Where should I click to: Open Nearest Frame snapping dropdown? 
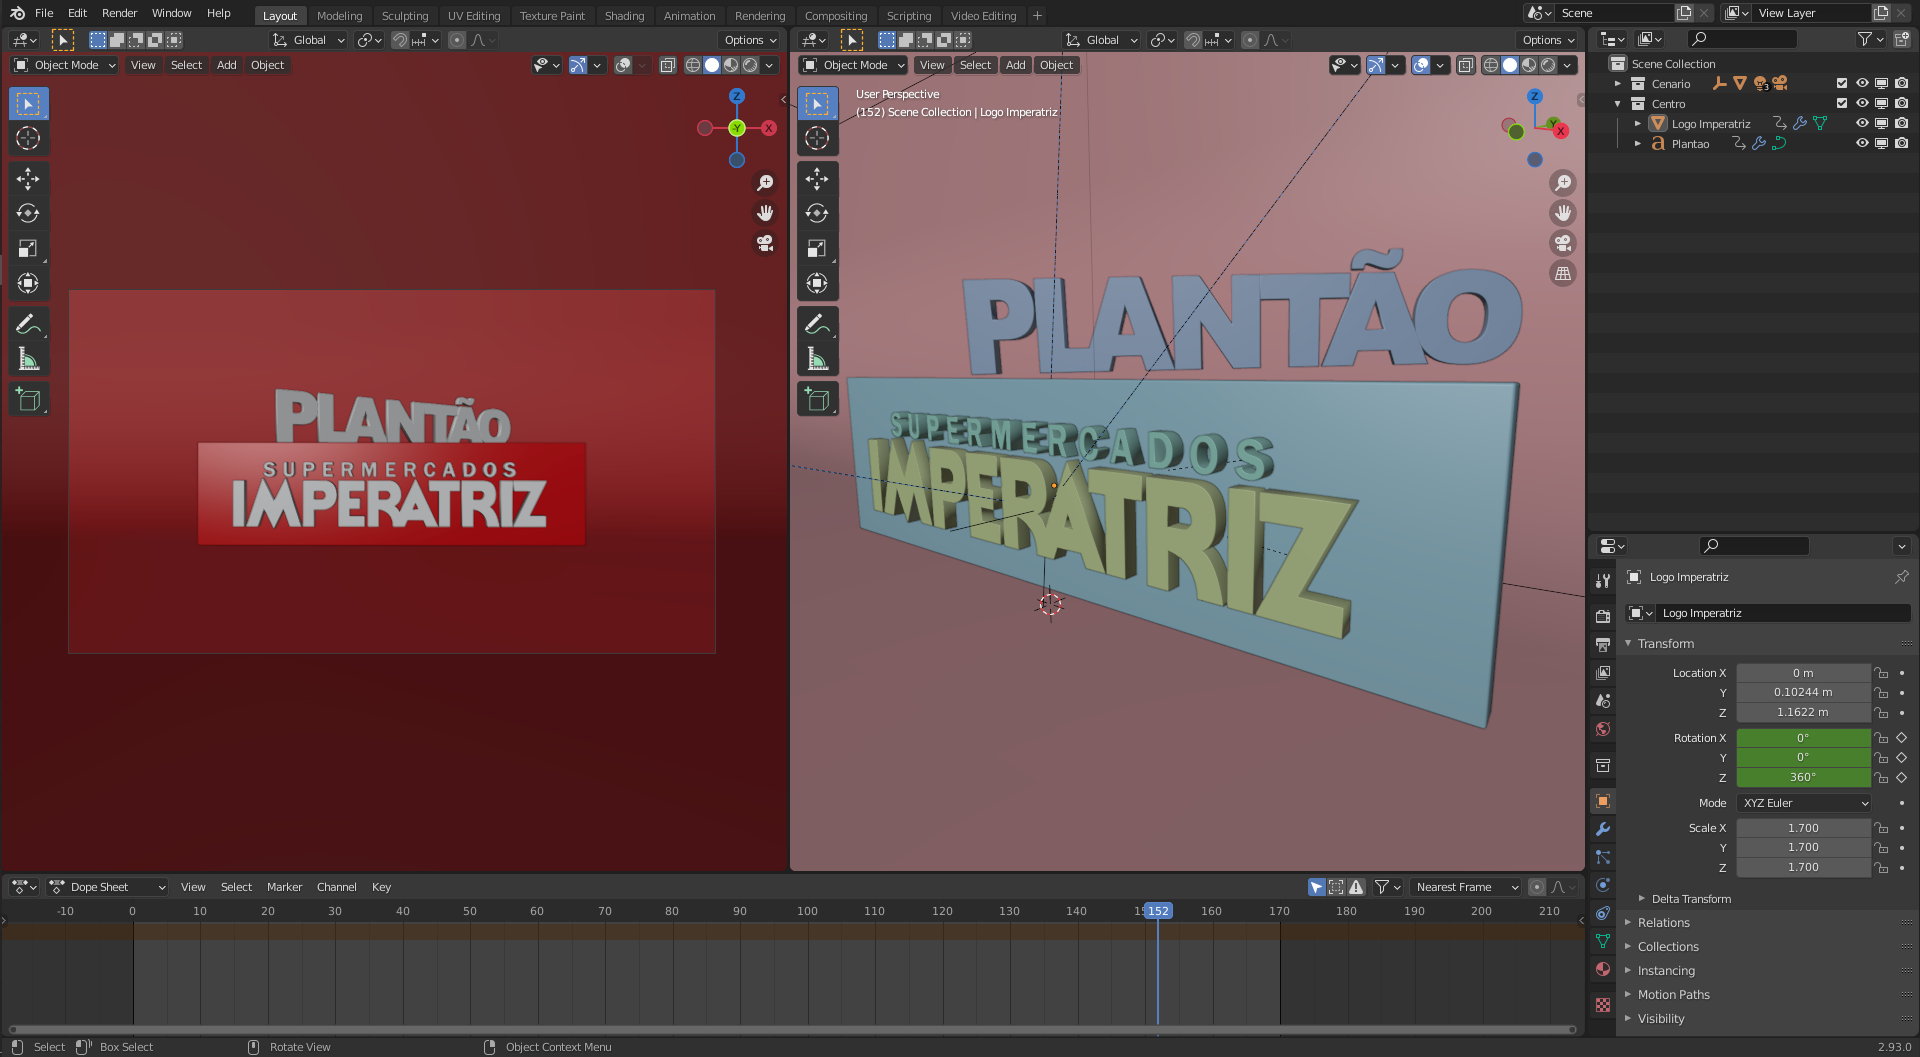tap(1466, 887)
